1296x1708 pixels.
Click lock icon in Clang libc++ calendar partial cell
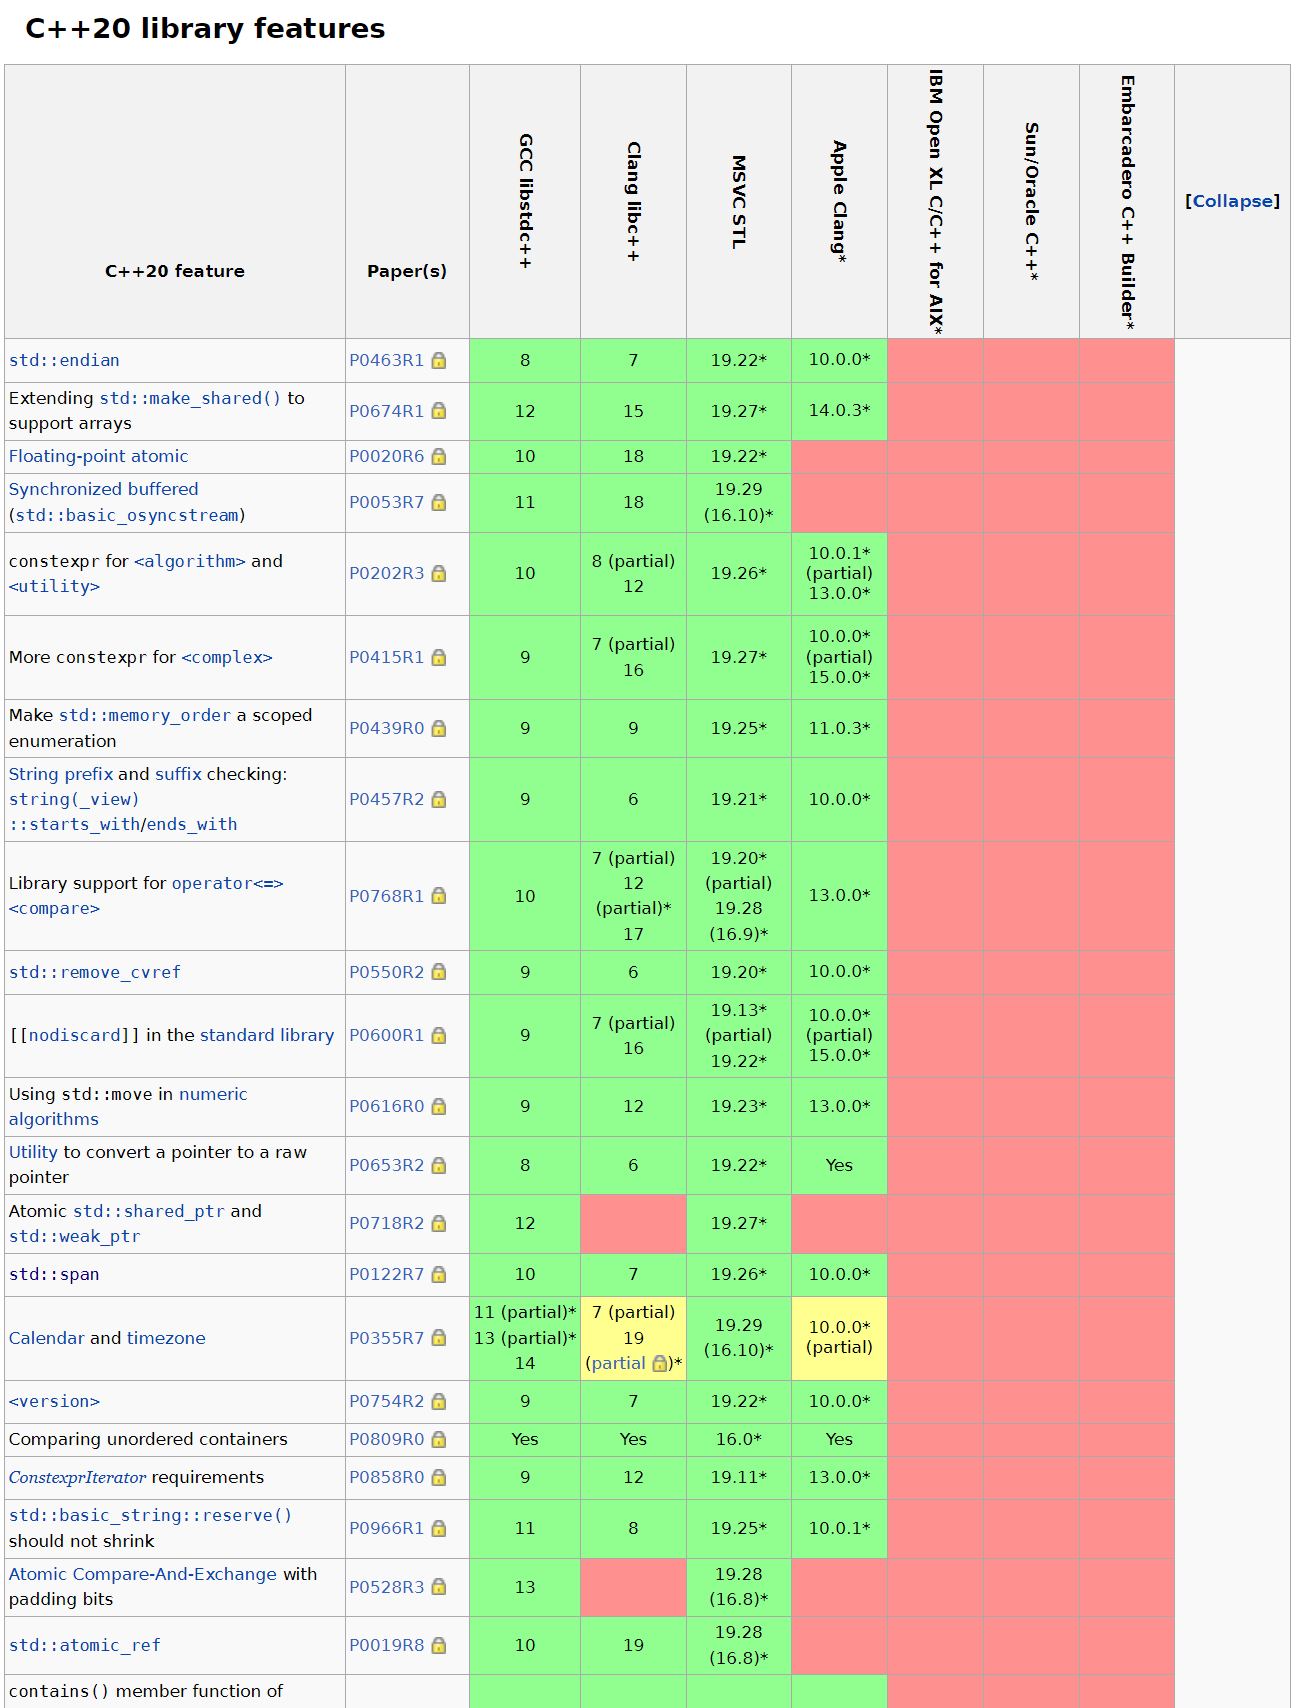click(x=659, y=1364)
